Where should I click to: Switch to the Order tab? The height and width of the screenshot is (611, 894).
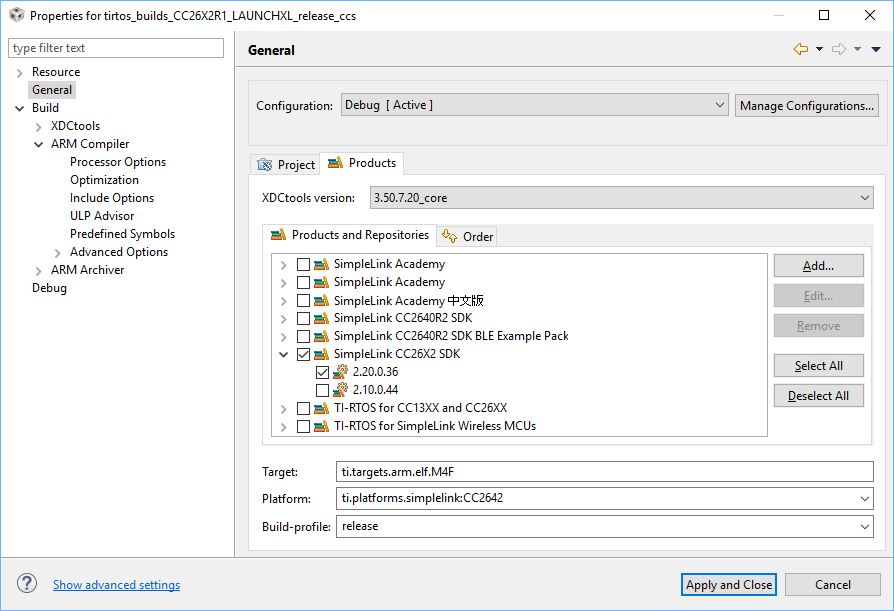click(468, 236)
